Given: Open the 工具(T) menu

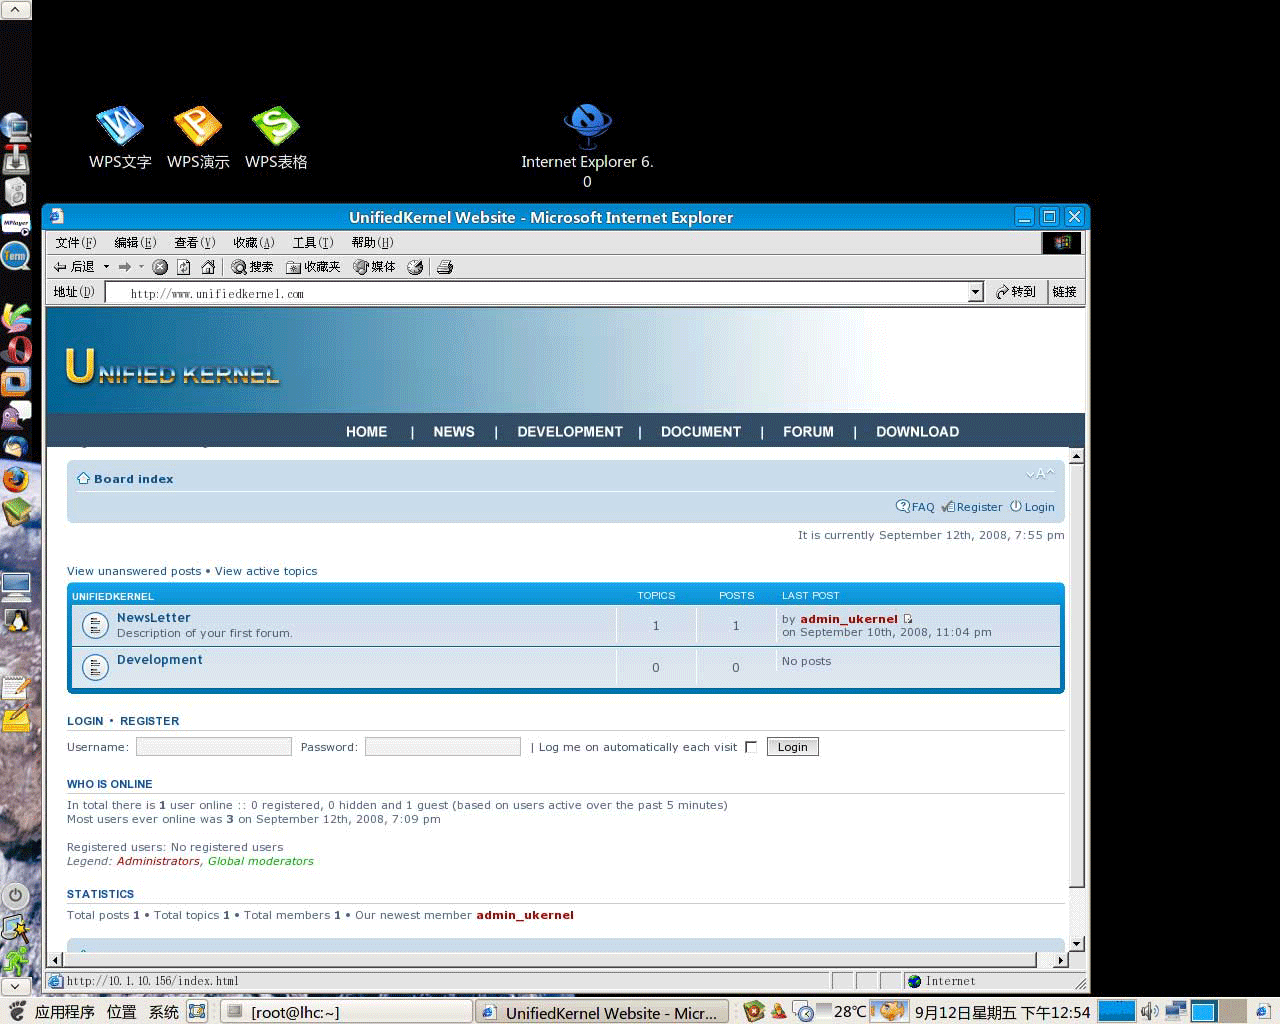Looking at the screenshot, I should pos(313,242).
